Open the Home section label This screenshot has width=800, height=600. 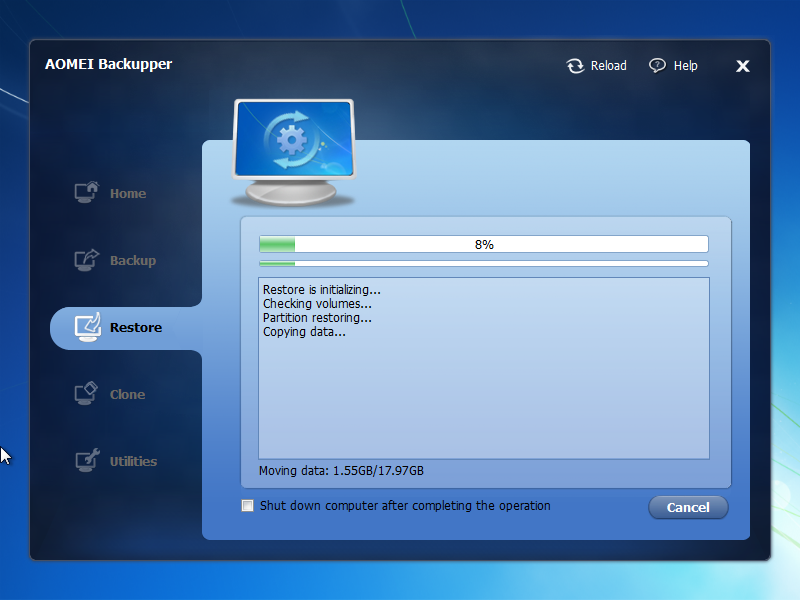(128, 193)
